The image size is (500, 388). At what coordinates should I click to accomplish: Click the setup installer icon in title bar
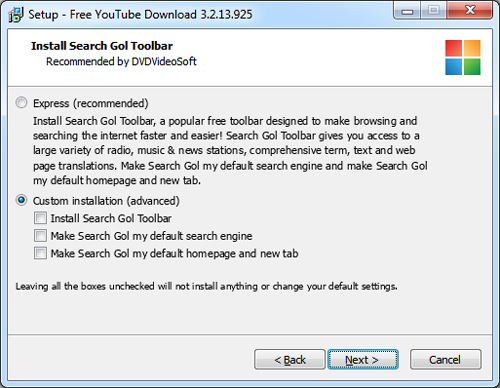click(16, 15)
